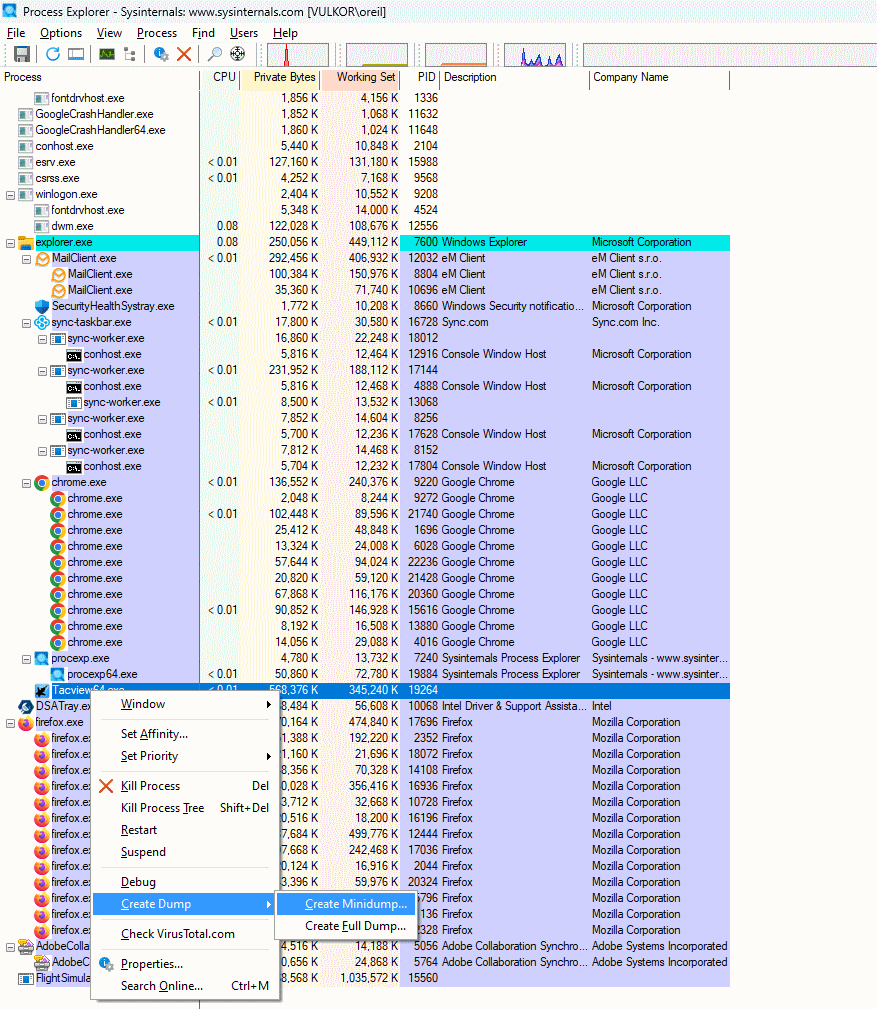Click the Show Process Tree toolbar icon
This screenshot has width=877, height=1009.
(x=129, y=55)
